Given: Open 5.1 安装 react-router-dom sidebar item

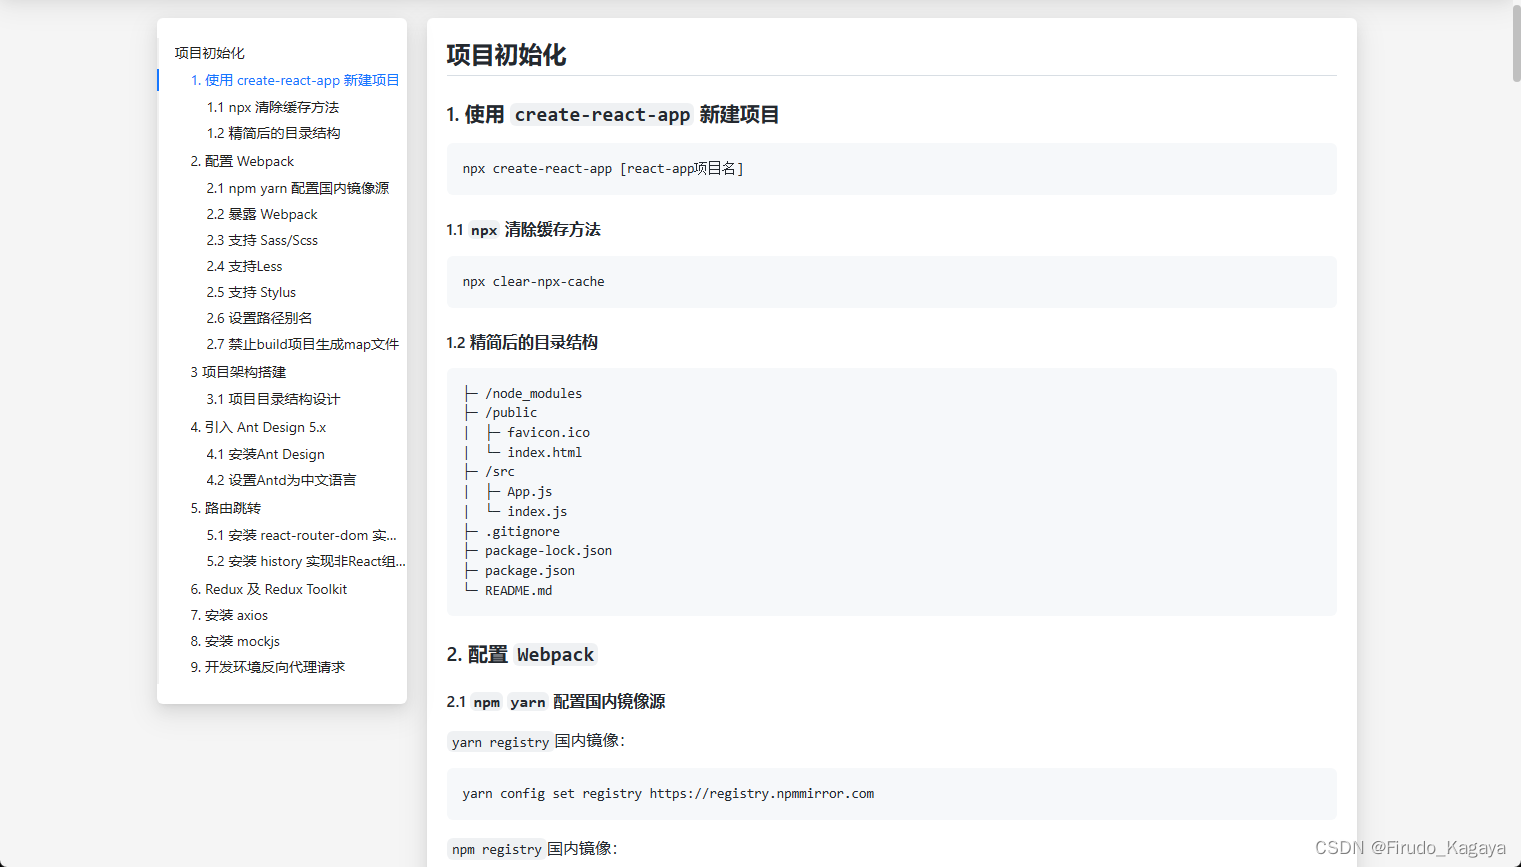Looking at the screenshot, I should pos(303,535).
